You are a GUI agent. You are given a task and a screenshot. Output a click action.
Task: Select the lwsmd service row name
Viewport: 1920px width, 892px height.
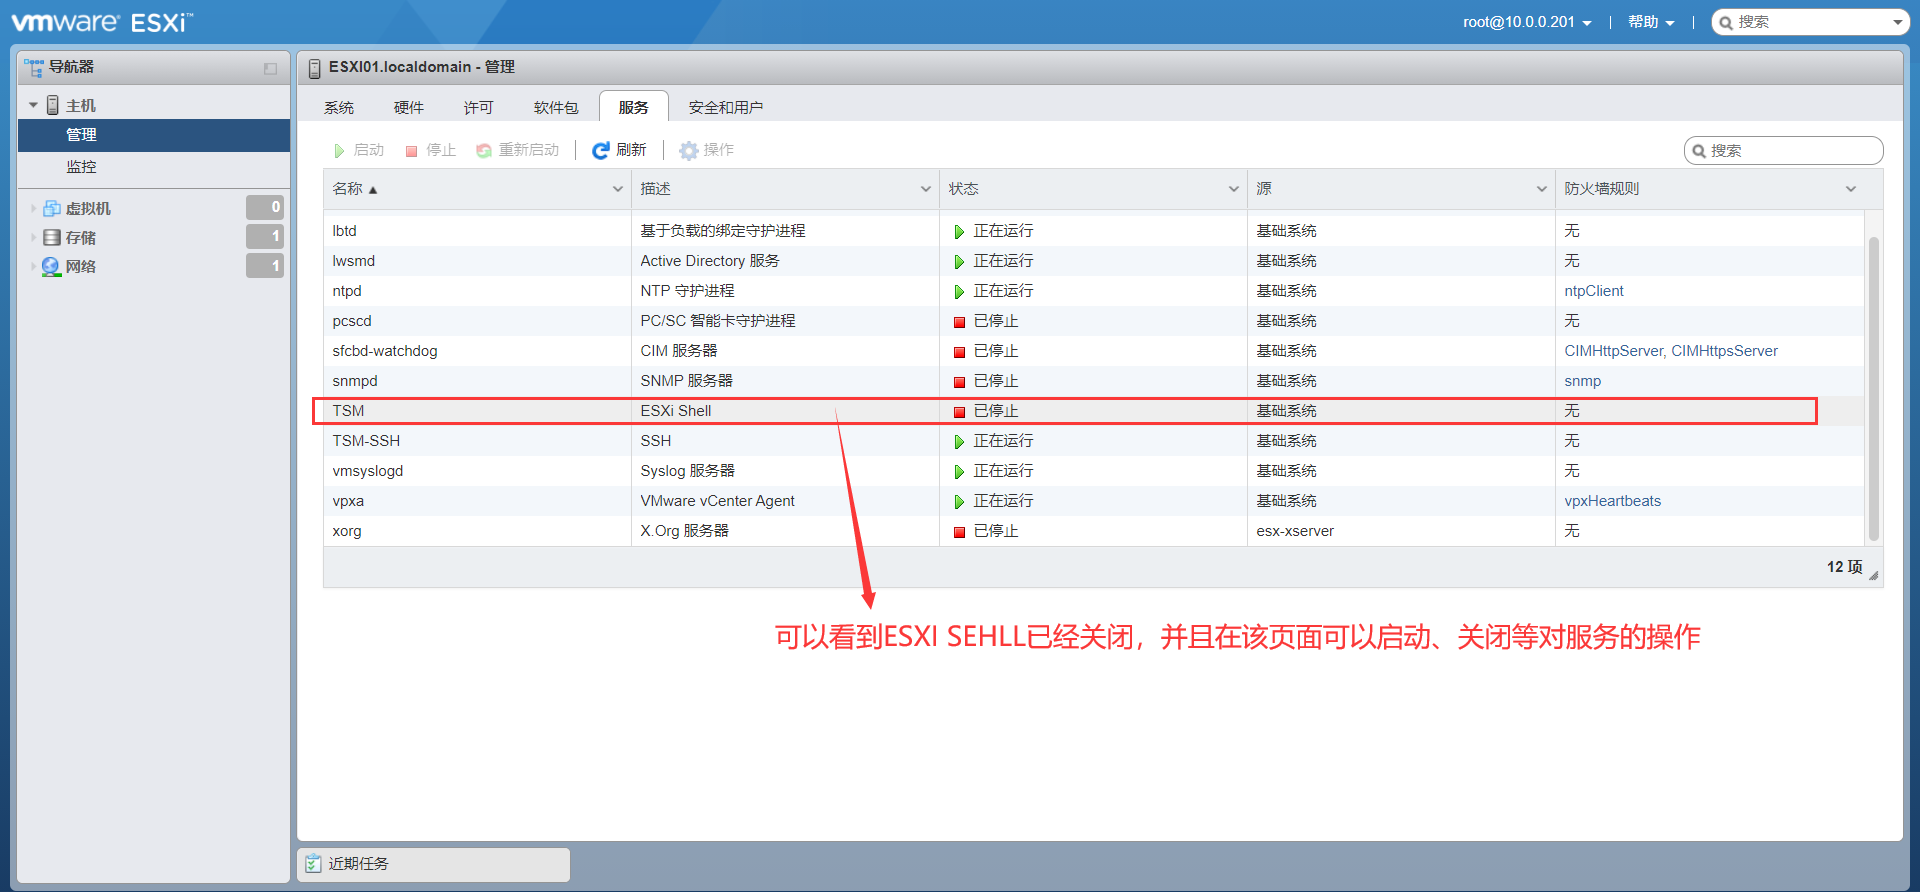point(354,261)
